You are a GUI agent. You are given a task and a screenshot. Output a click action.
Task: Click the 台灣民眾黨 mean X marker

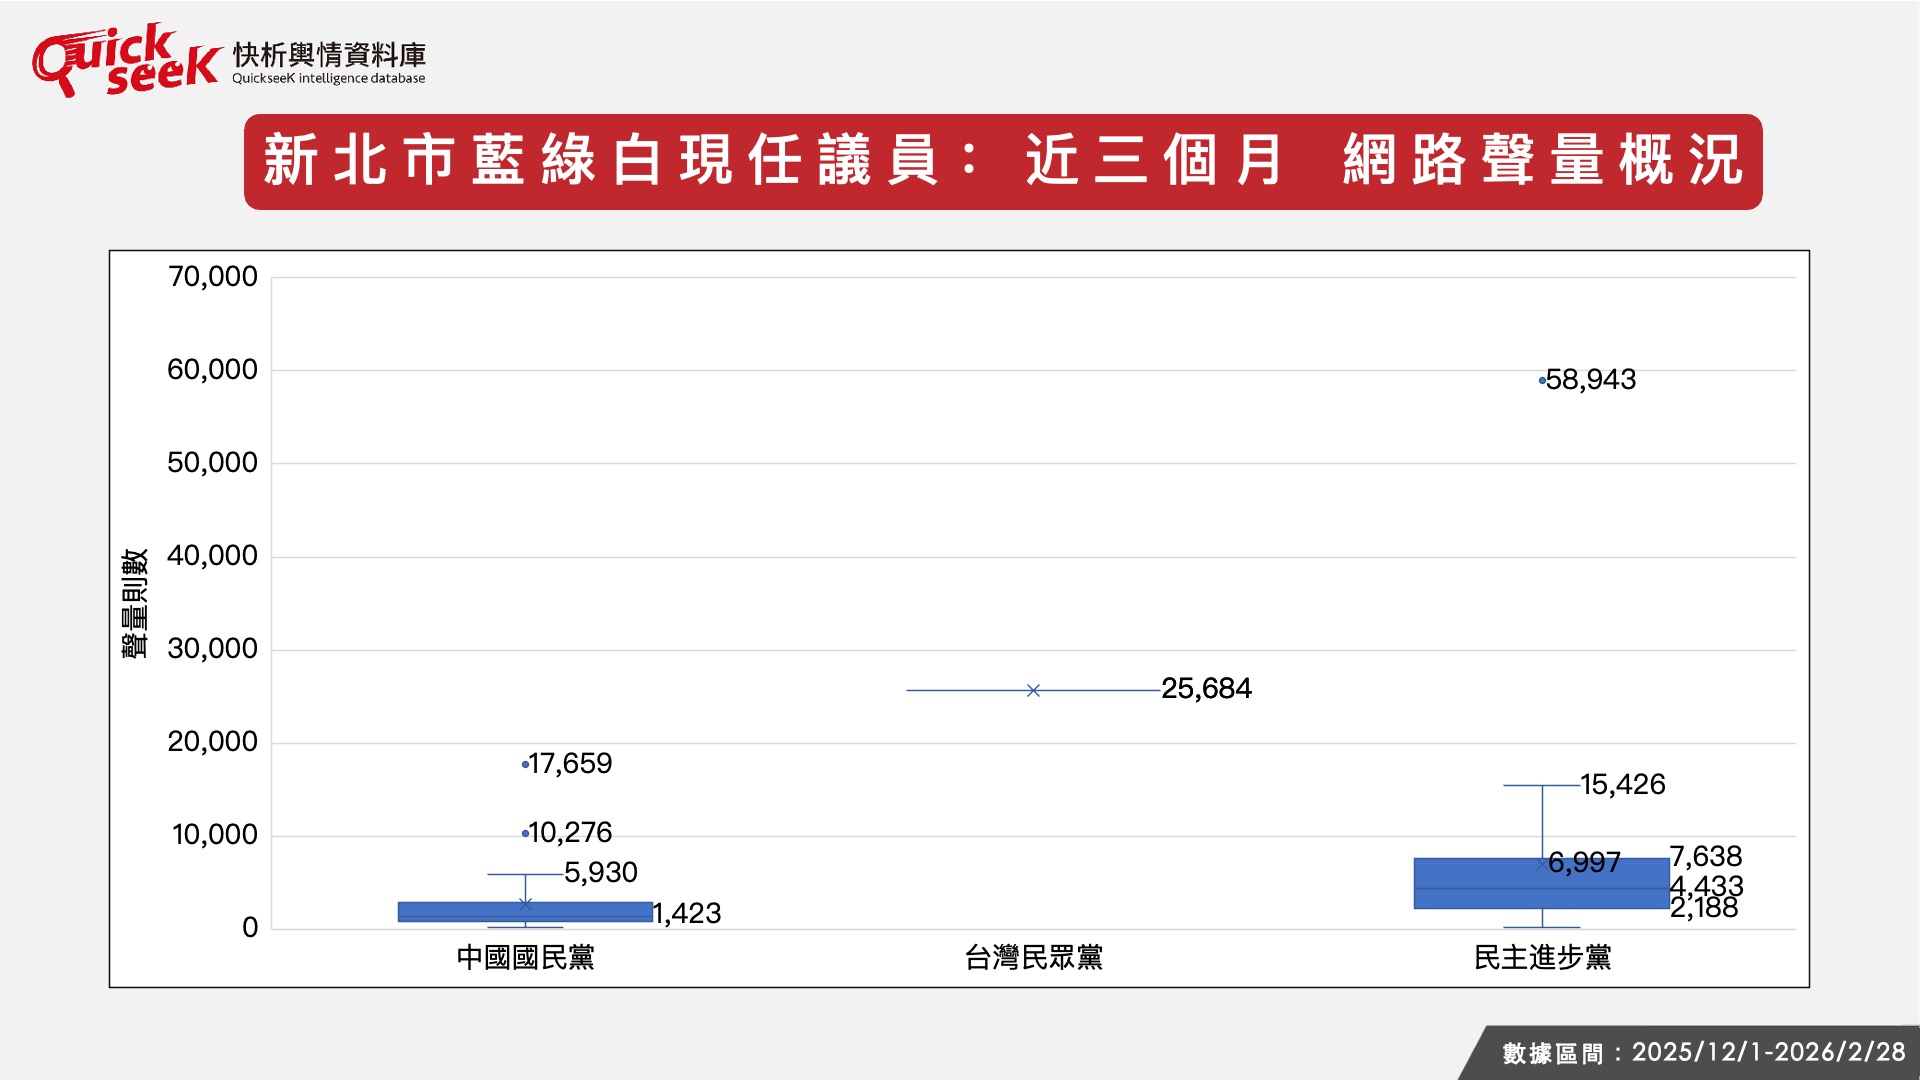point(1033,690)
